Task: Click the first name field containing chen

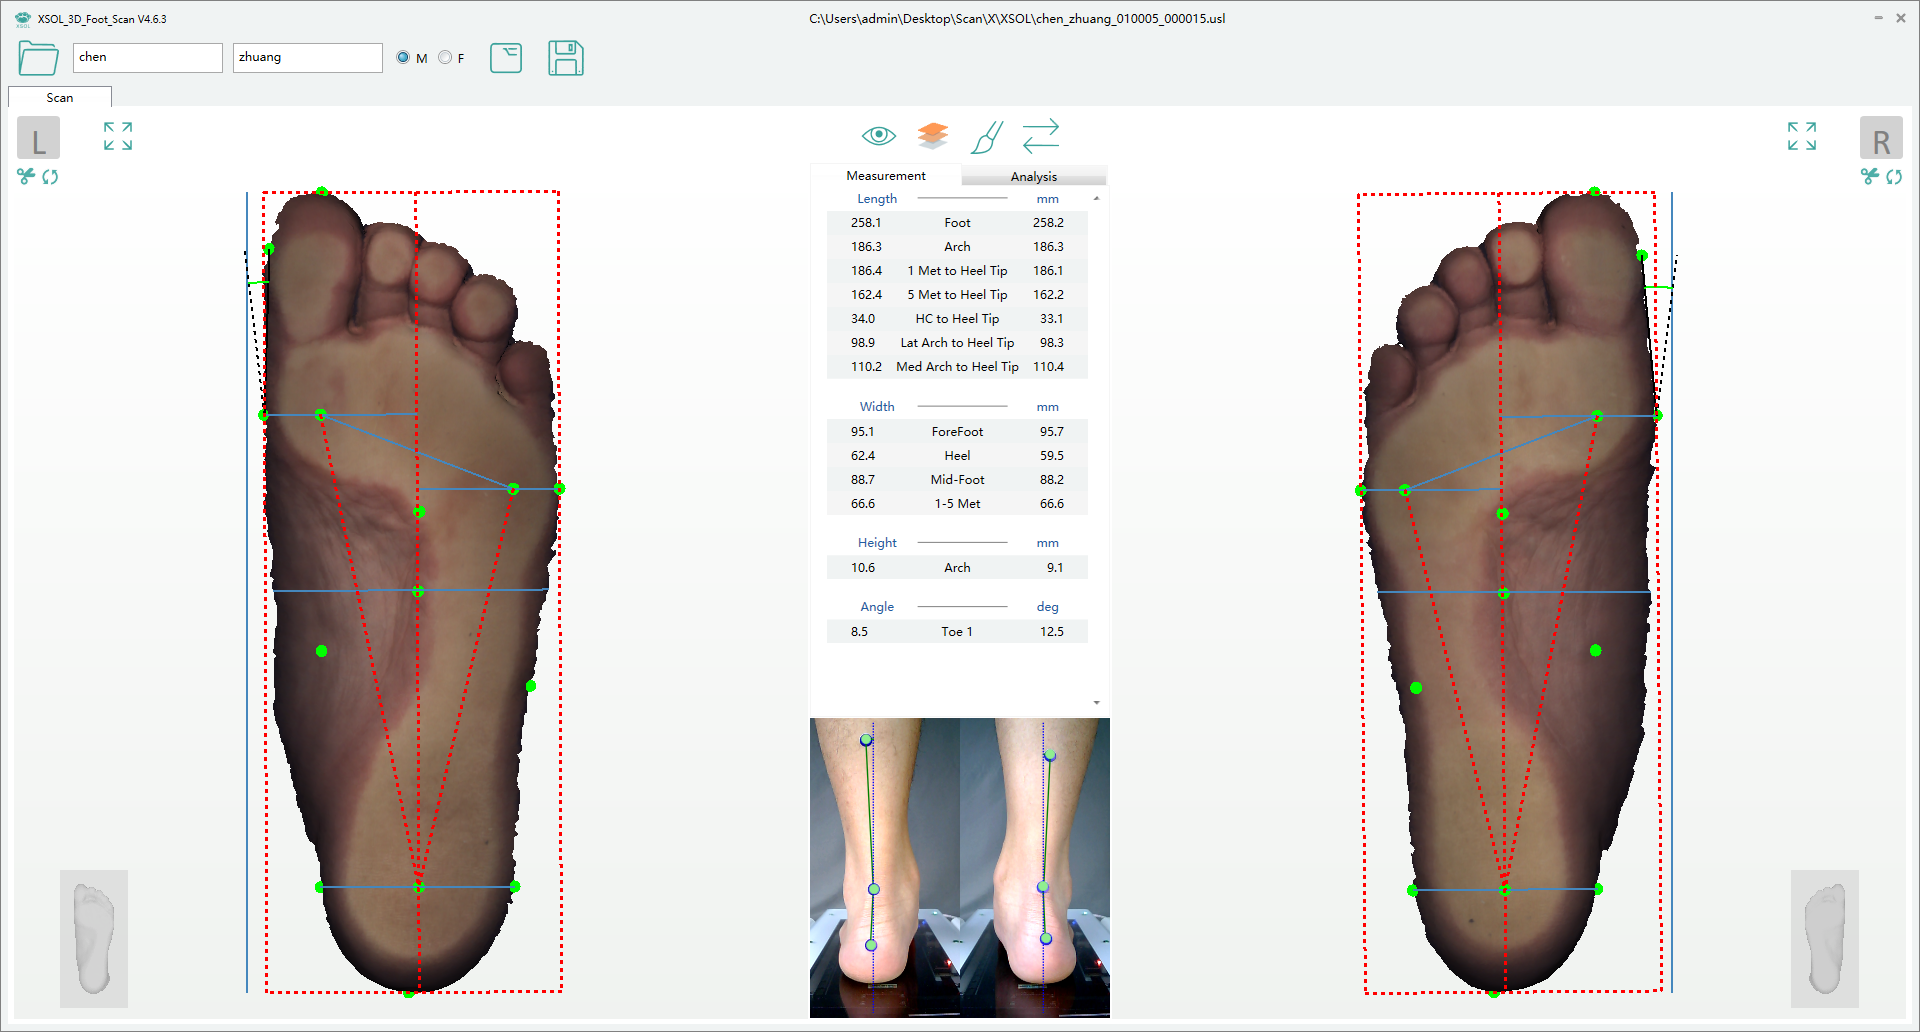Action: point(147,58)
